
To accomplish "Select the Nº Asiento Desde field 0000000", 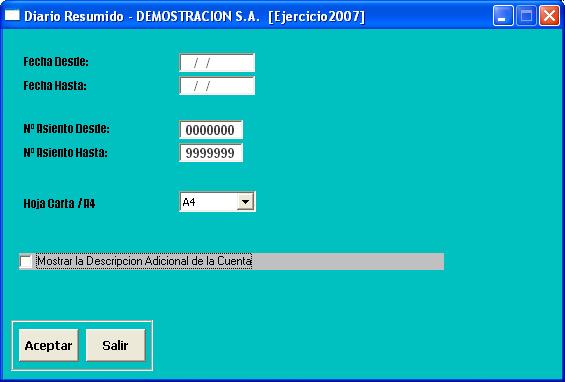I will point(211,130).
